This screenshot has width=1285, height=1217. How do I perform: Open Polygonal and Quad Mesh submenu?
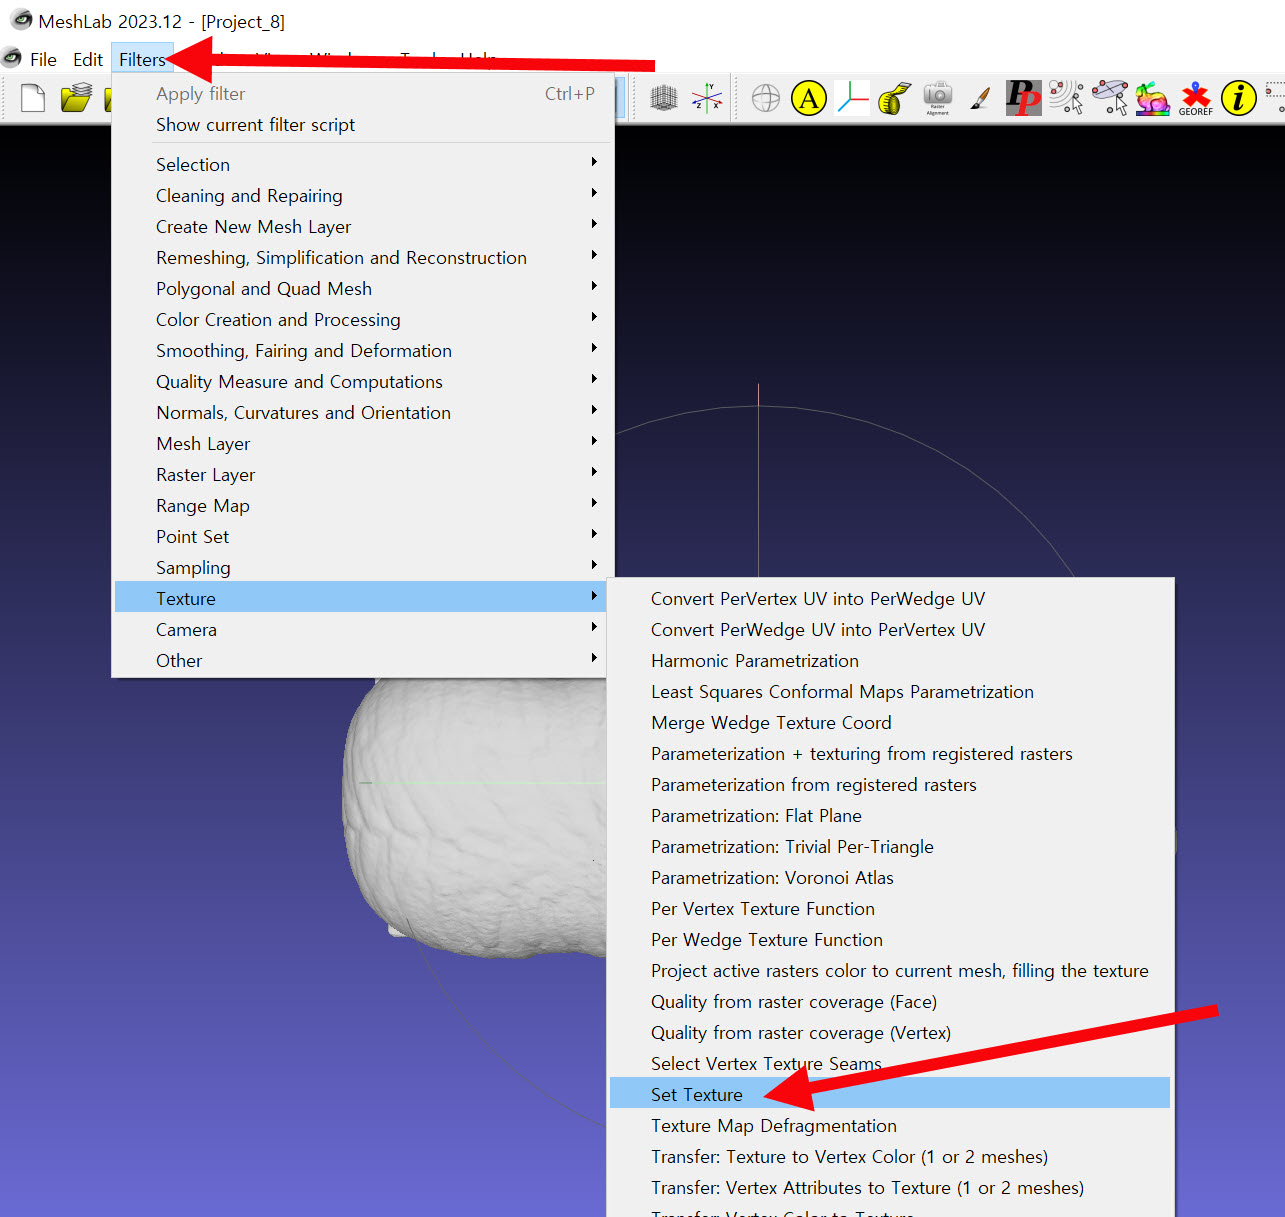coord(362,288)
